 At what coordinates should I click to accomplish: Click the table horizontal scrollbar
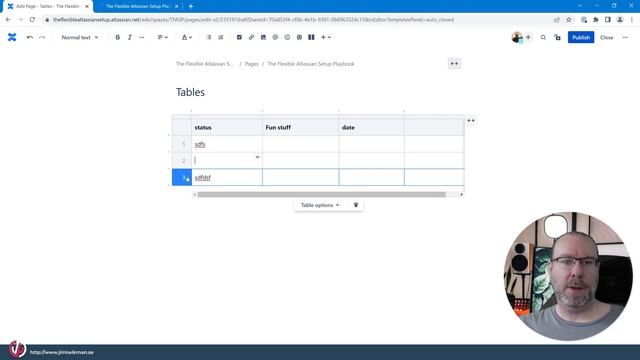(x=322, y=194)
